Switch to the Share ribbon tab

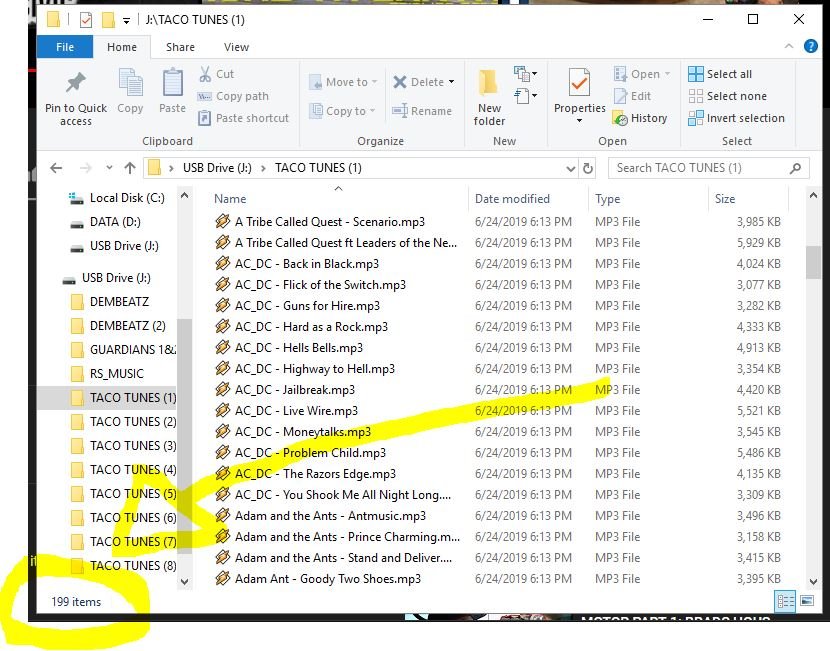tap(180, 47)
